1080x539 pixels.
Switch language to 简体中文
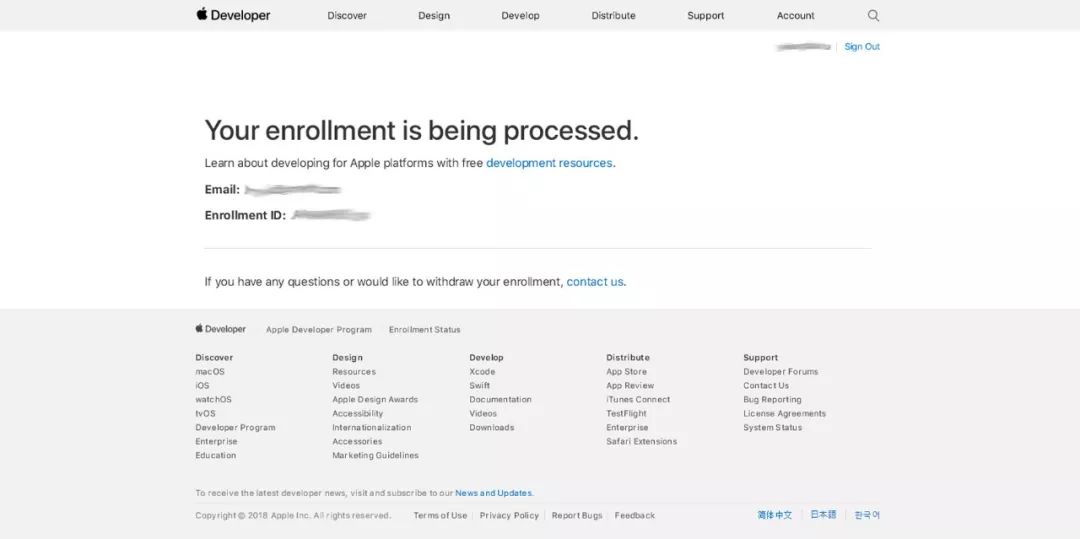pyautogui.click(x=775, y=515)
